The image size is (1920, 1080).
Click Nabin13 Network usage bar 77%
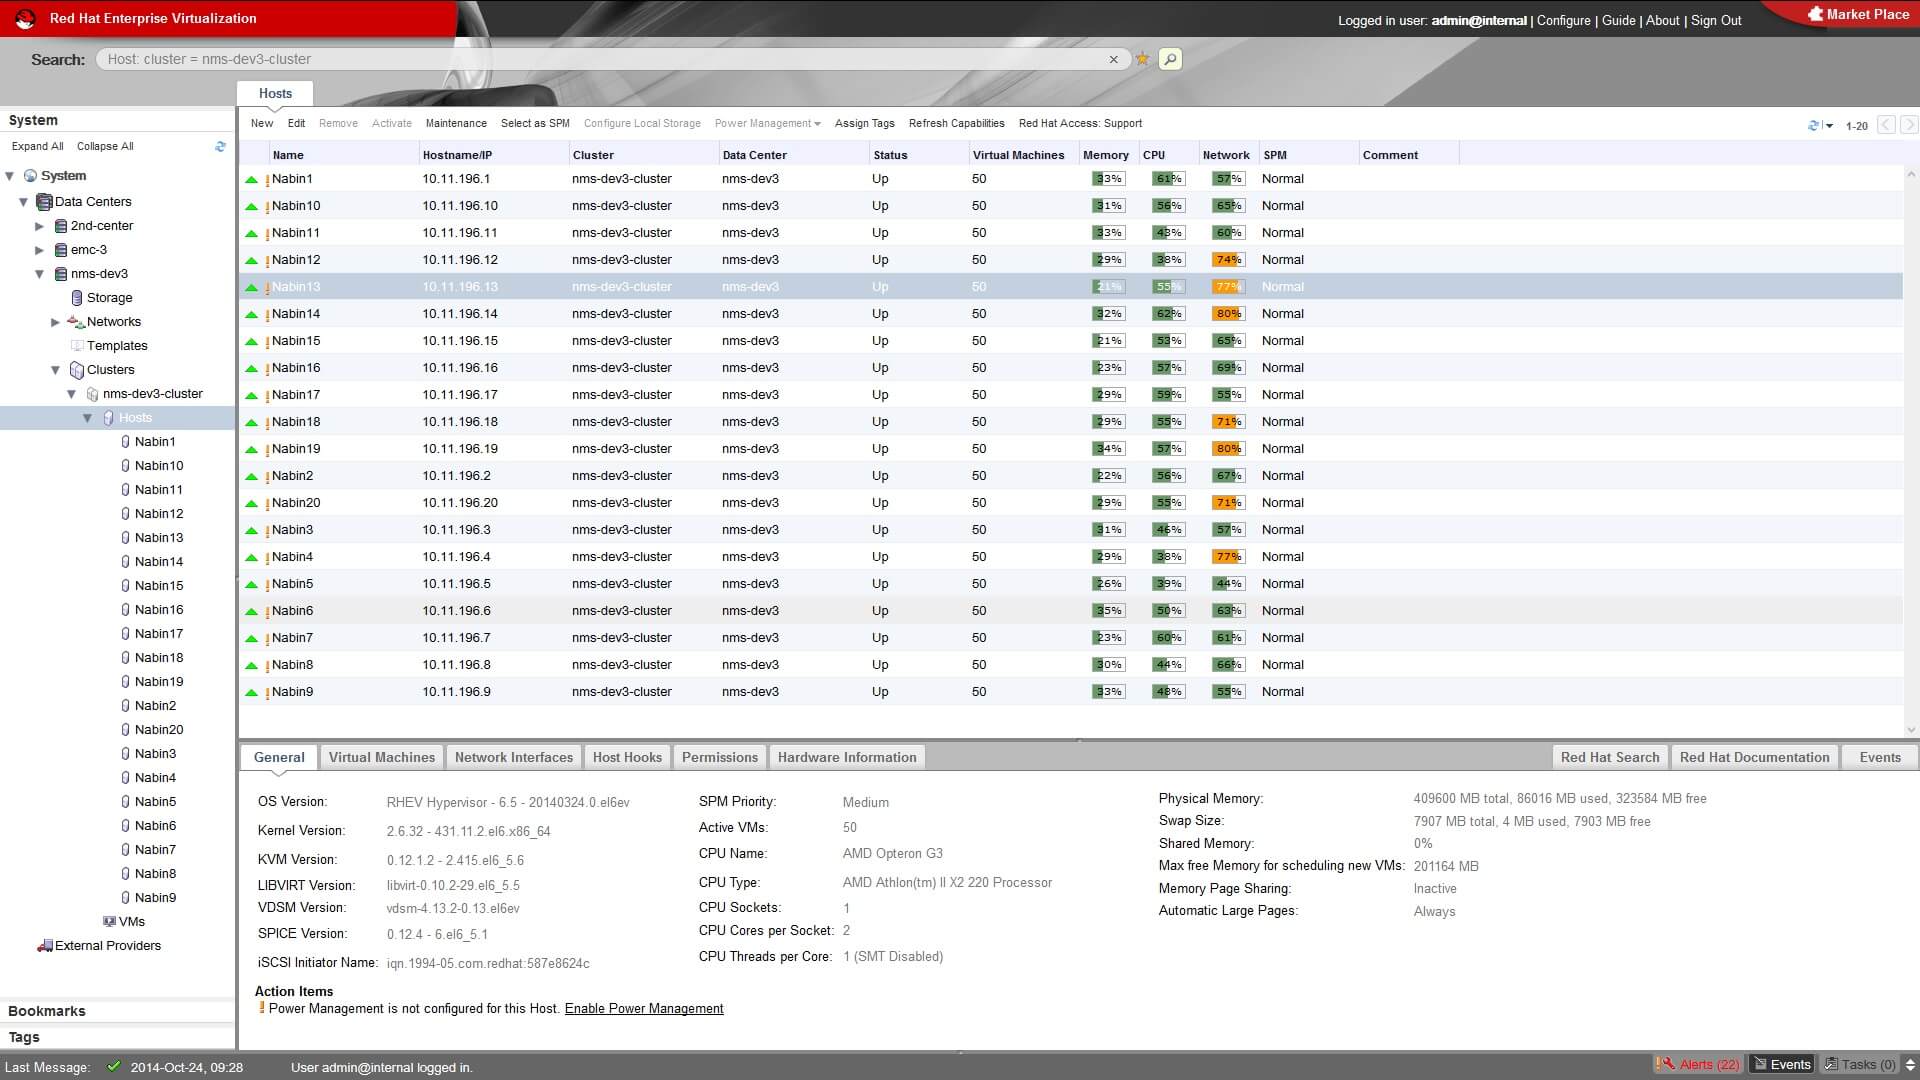coord(1228,287)
